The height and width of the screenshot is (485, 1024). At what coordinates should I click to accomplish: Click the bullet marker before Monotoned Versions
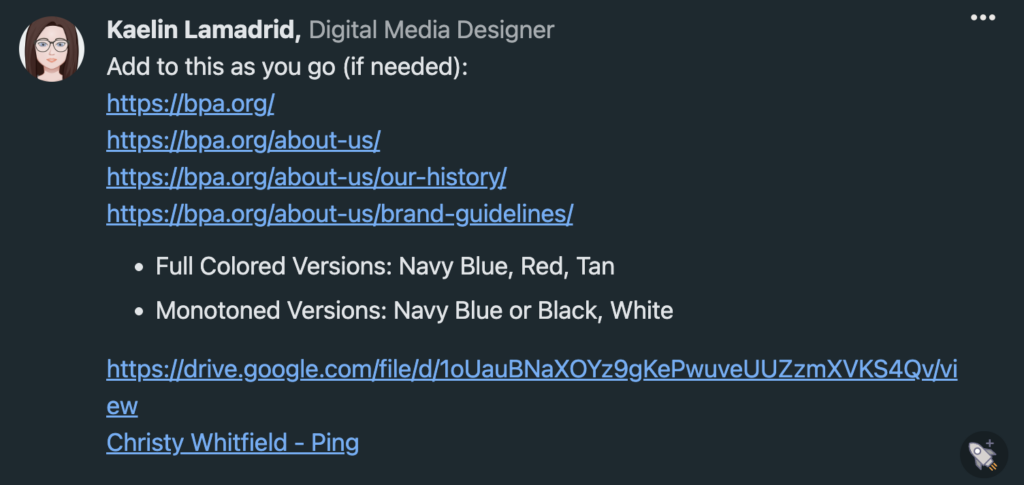coord(137,312)
